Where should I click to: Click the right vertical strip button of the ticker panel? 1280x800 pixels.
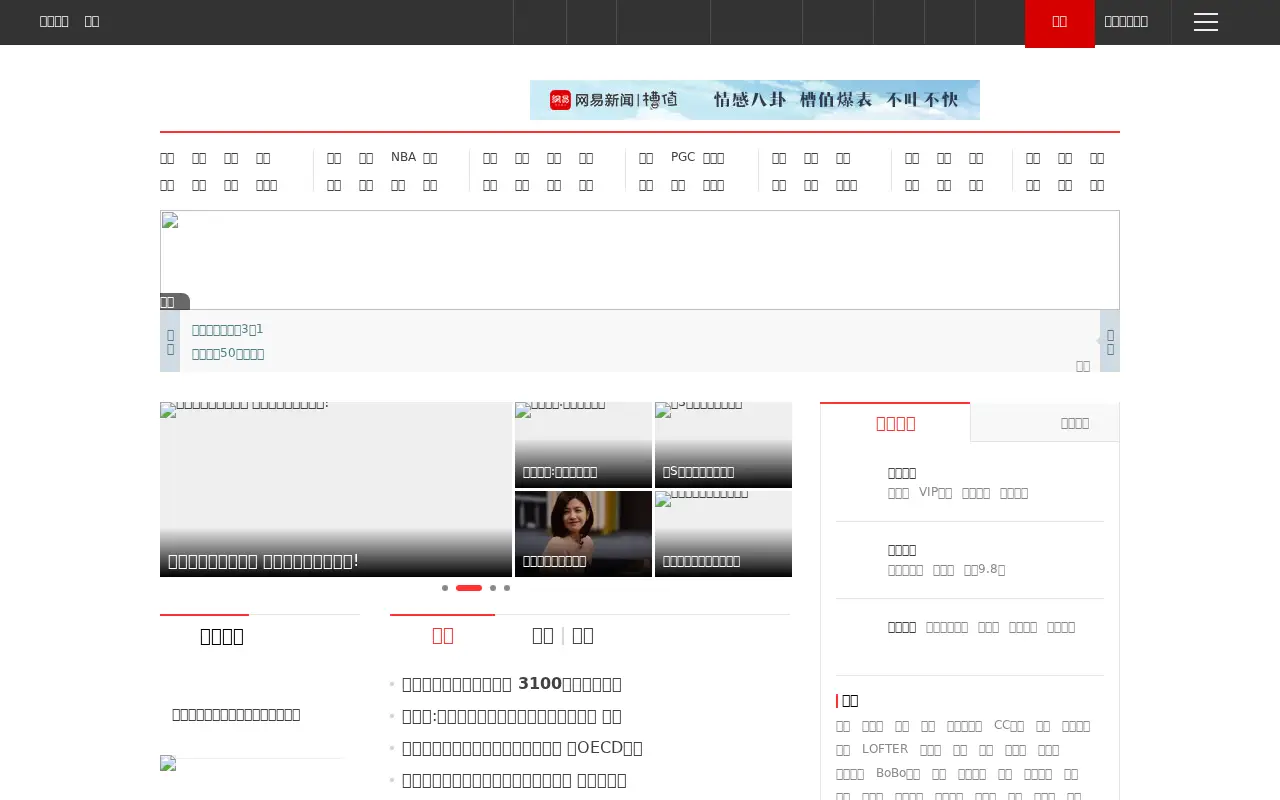pyautogui.click(x=1110, y=341)
